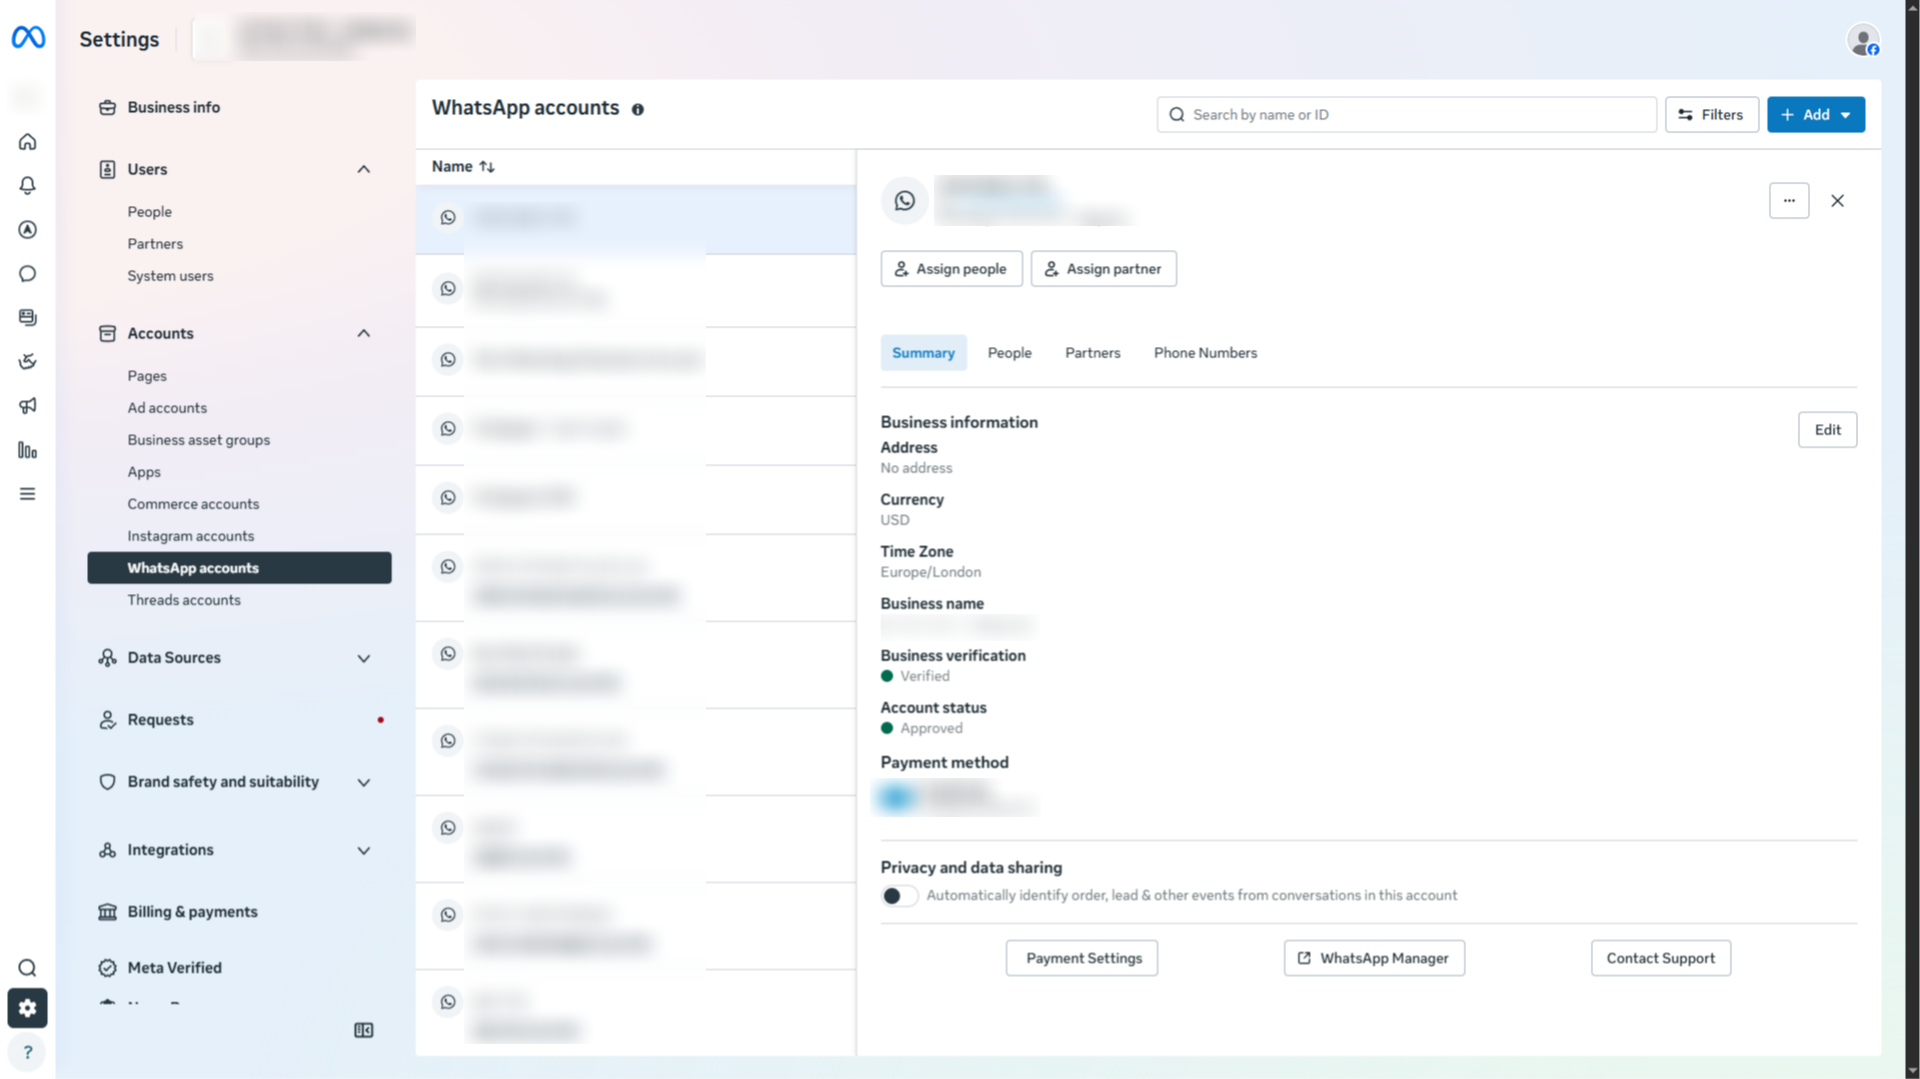Open Business asset groups
Image resolution: width=1920 pixels, height=1079 pixels.
click(198, 440)
